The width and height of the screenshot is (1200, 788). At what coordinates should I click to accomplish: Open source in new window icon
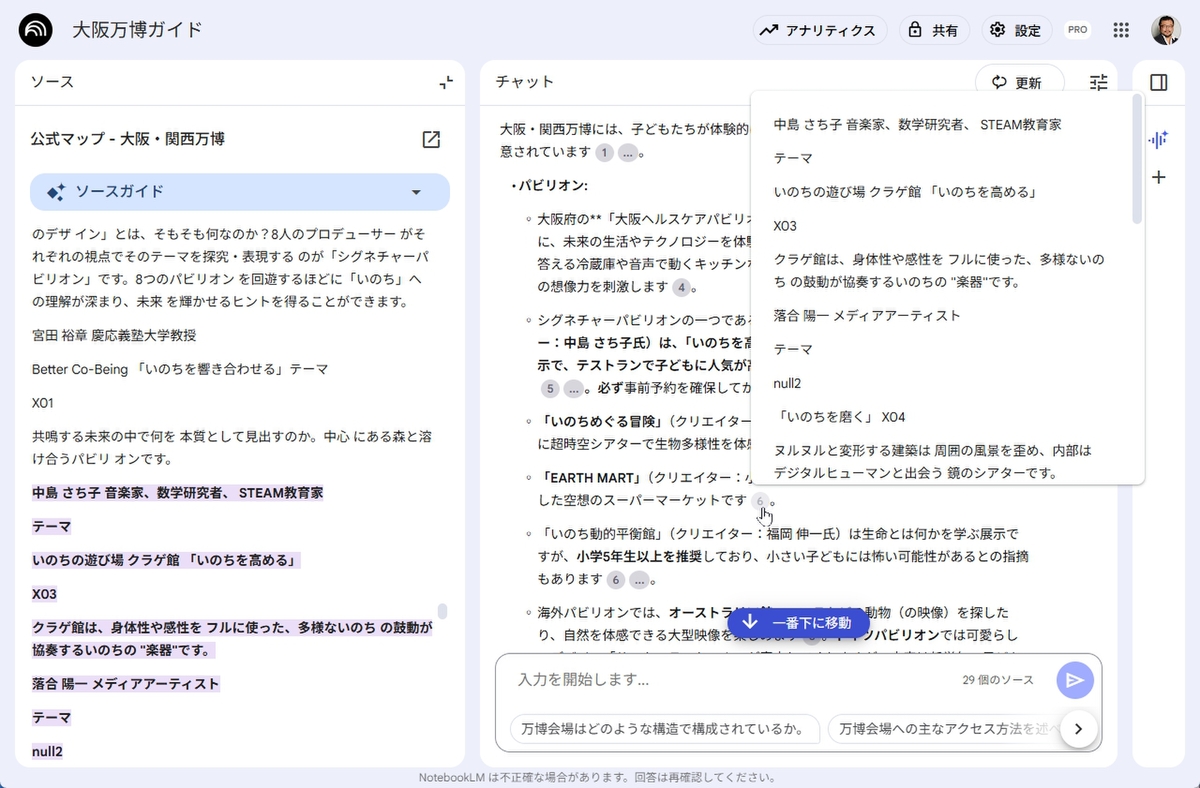click(x=431, y=139)
